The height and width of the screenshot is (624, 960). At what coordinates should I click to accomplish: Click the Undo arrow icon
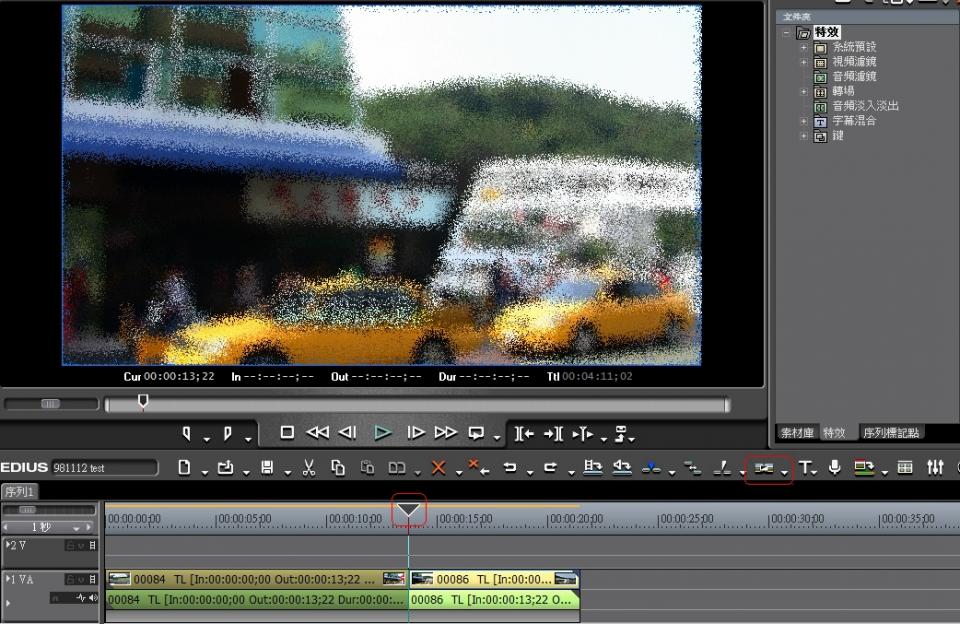[510, 467]
